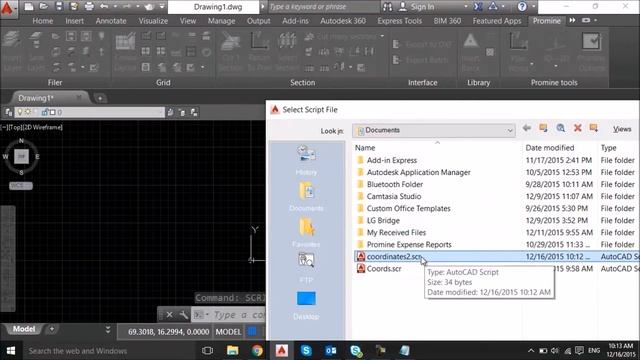This screenshot has height=360, width=640.
Task: Close the command line with its X icon
Action: point(169,315)
